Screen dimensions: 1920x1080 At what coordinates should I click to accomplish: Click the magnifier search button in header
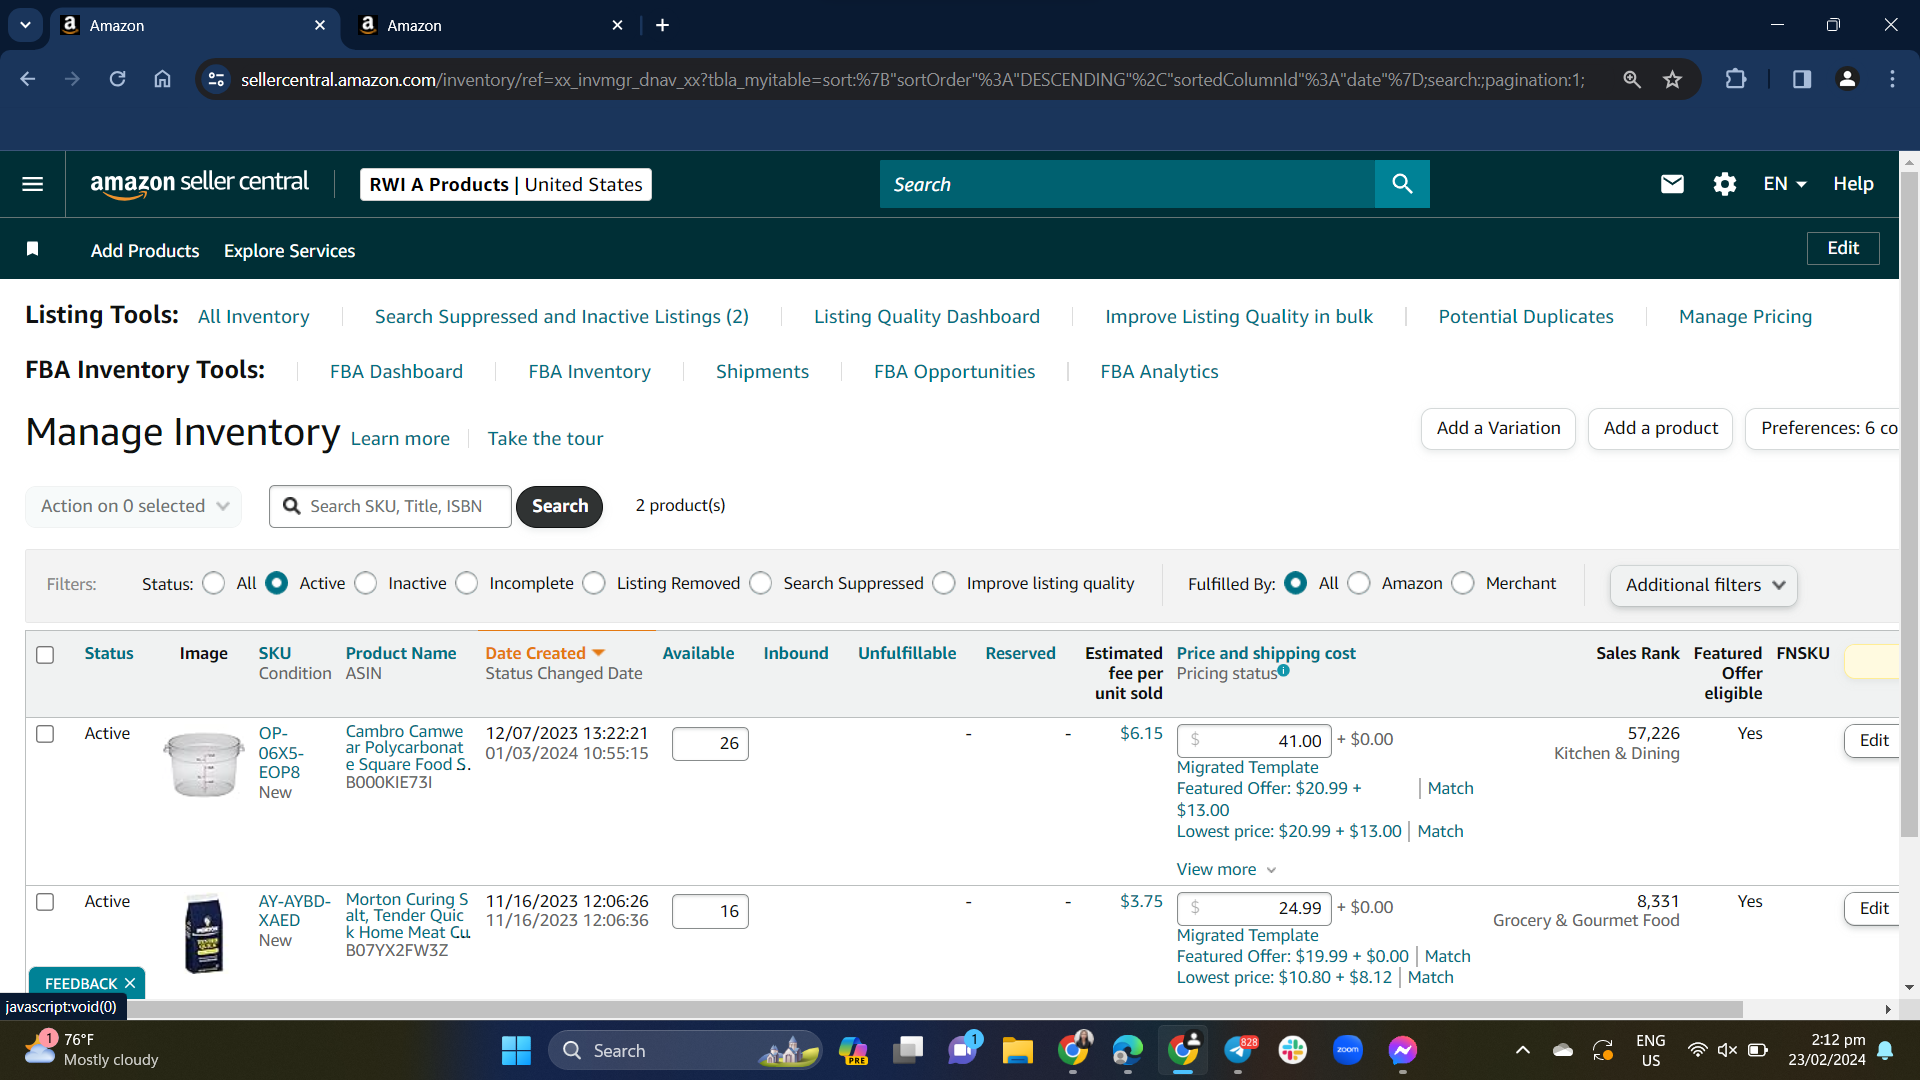coord(1402,184)
